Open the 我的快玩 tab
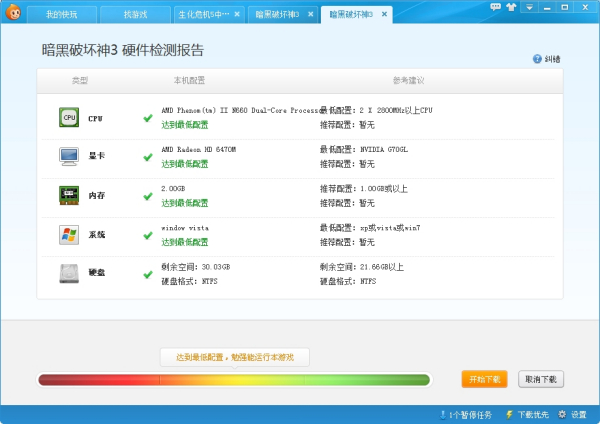The width and height of the screenshot is (600, 424). (x=62, y=15)
